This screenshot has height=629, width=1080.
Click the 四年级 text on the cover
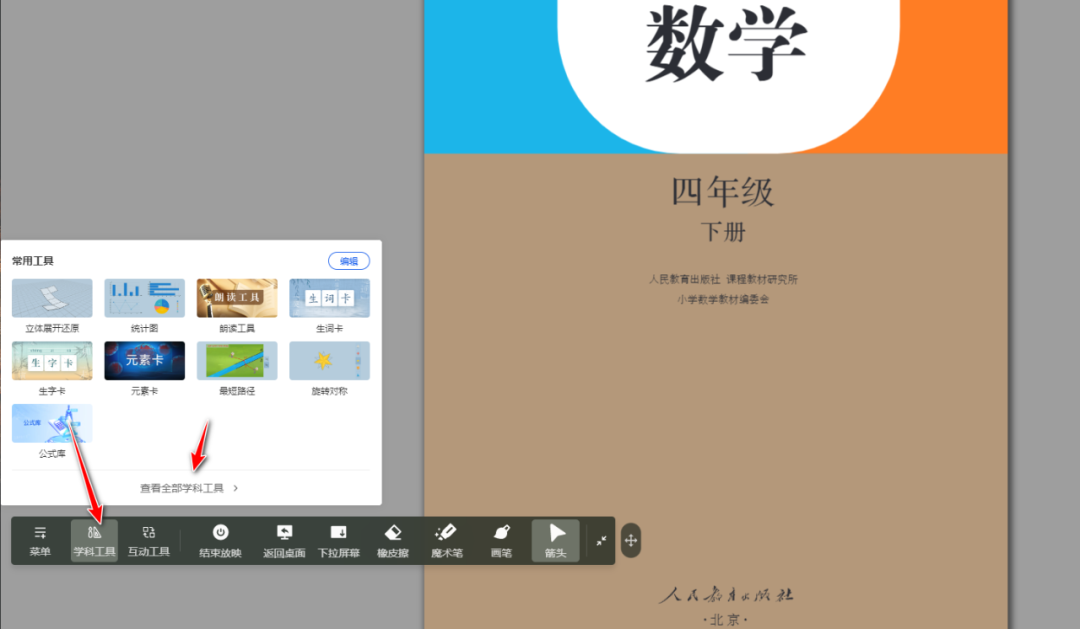click(723, 192)
